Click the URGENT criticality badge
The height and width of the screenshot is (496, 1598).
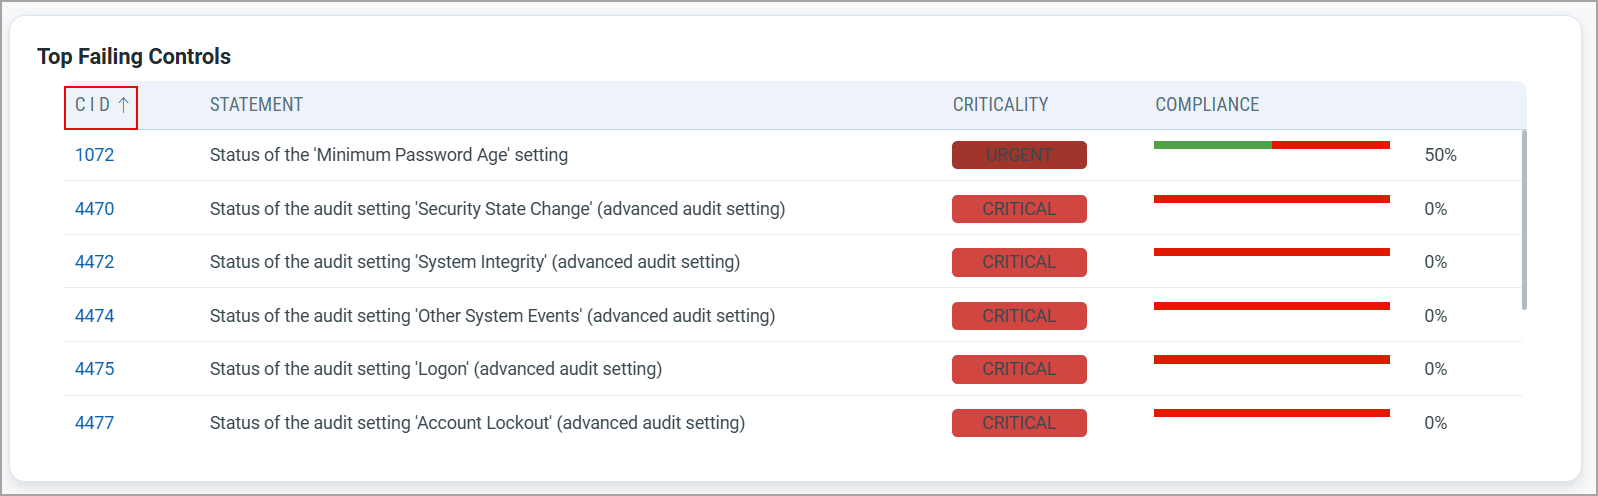(x=1019, y=155)
